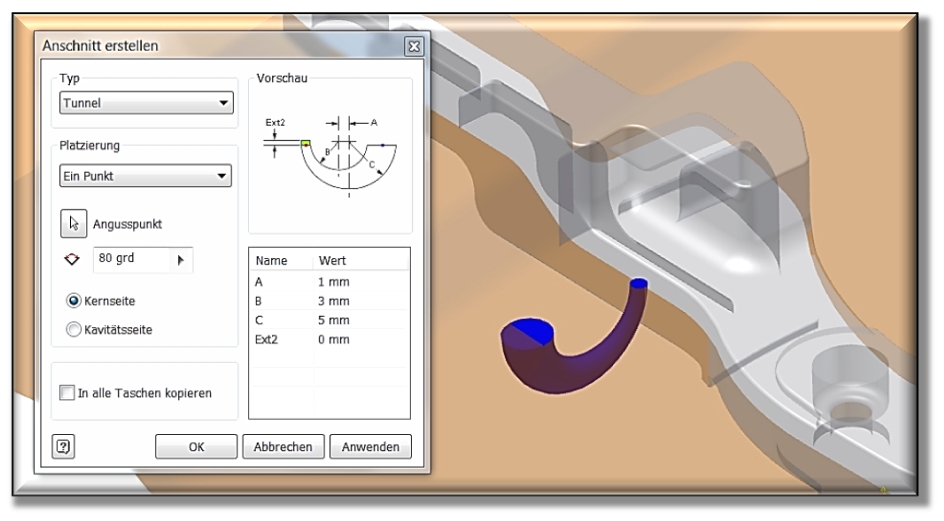The width and height of the screenshot is (944, 521).
Task: Close the Anschnitt erstellen dialog
Action: [x=414, y=46]
